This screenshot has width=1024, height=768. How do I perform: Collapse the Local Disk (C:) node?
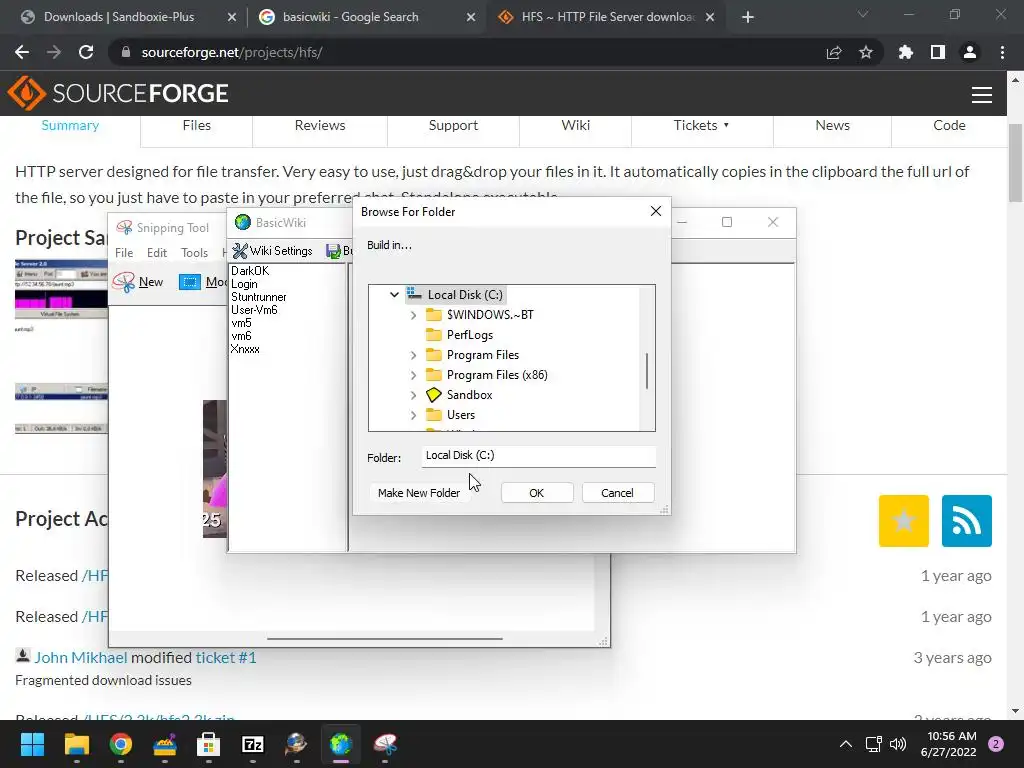pos(394,295)
